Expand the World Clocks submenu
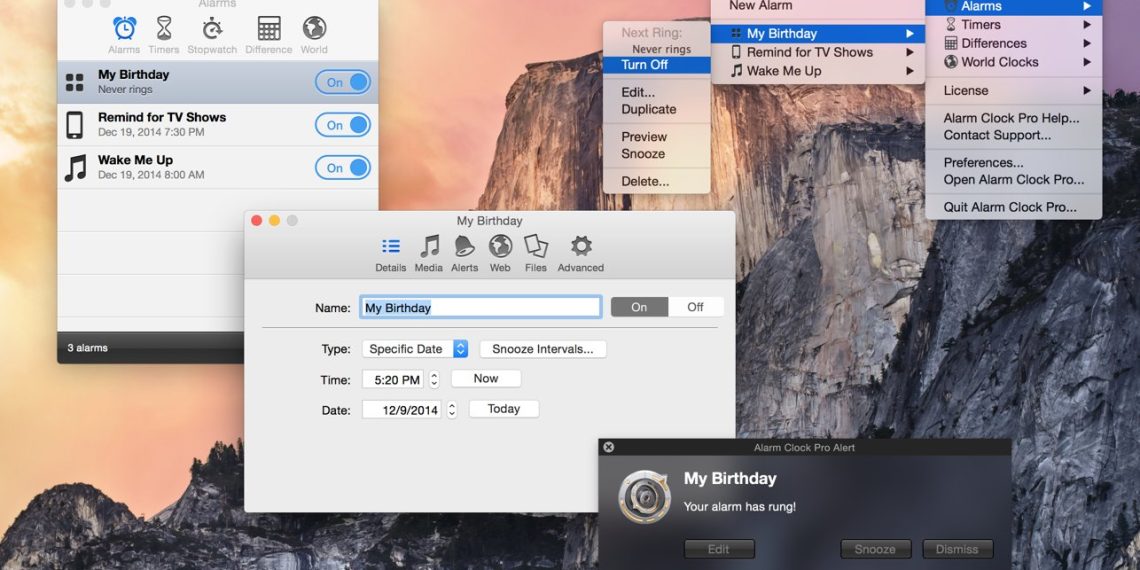1140x570 pixels. pos(1013,62)
